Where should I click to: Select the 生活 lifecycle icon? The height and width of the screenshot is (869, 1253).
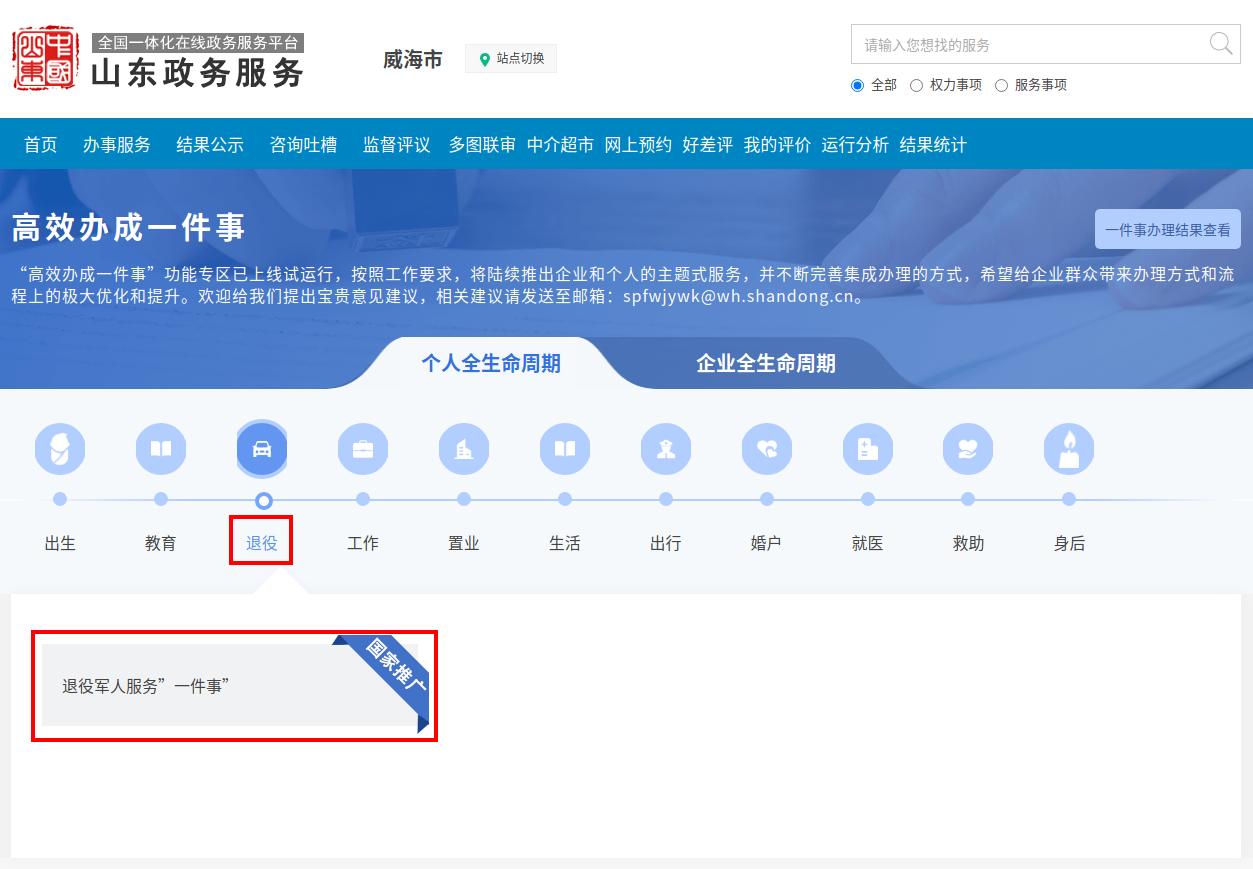click(564, 448)
